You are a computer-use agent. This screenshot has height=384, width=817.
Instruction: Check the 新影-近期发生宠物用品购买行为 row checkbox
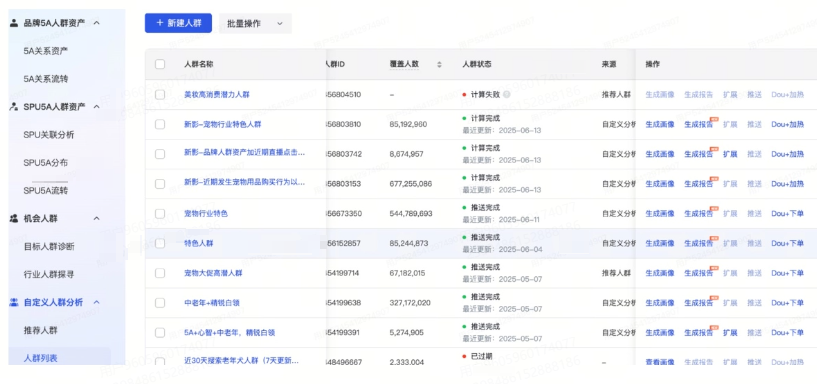click(x=160, y=183)
